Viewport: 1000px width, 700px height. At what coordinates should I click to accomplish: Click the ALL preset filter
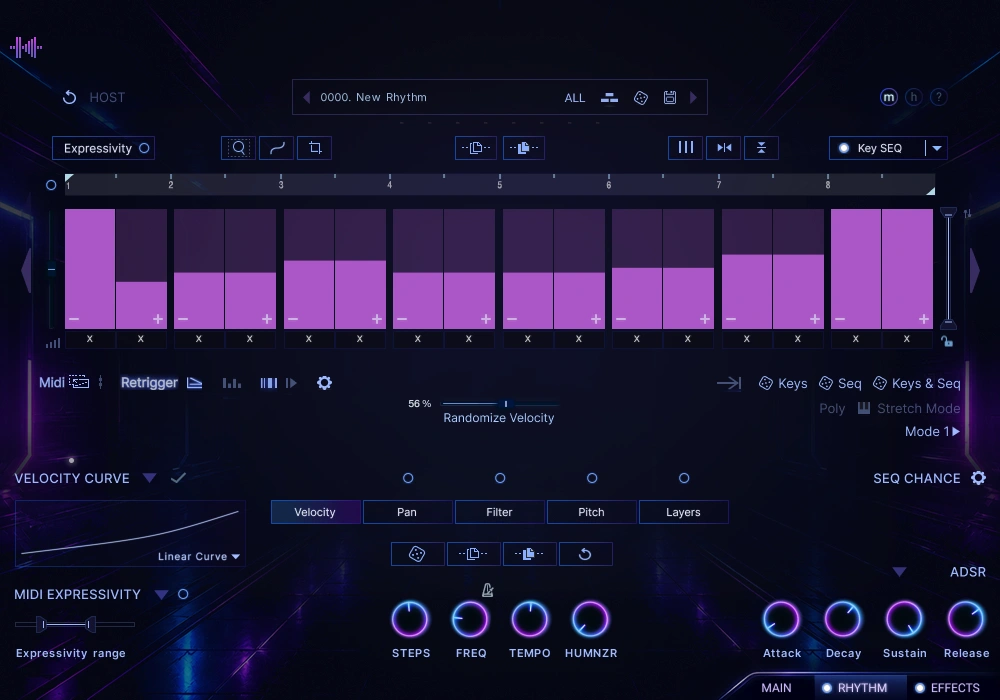coord(575,98)
